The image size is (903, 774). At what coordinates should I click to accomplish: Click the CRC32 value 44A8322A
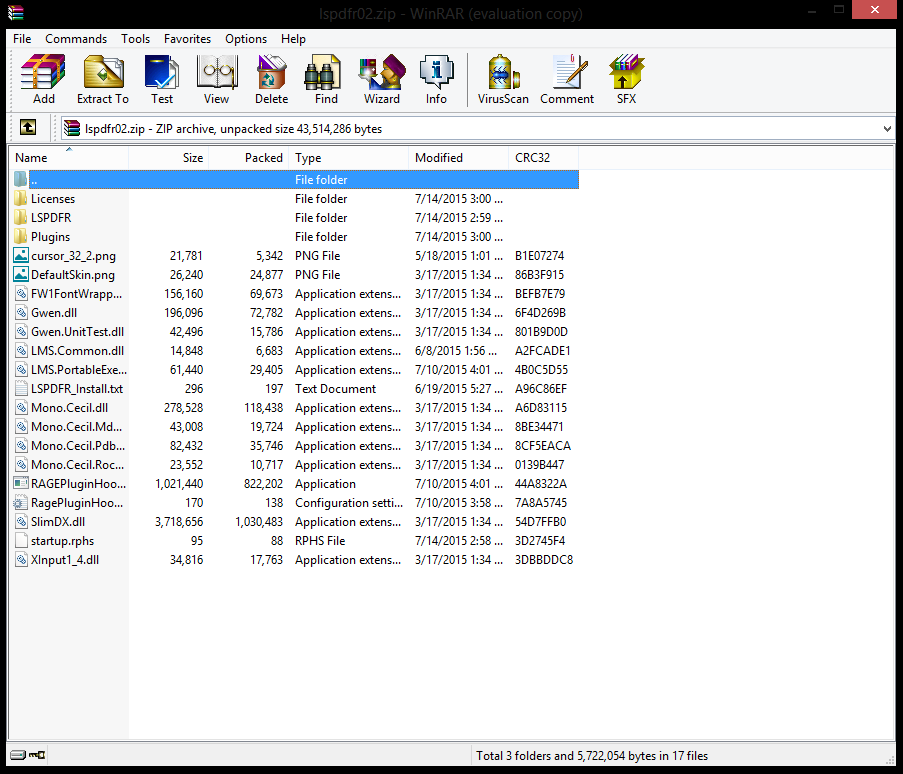pos(540,484)
